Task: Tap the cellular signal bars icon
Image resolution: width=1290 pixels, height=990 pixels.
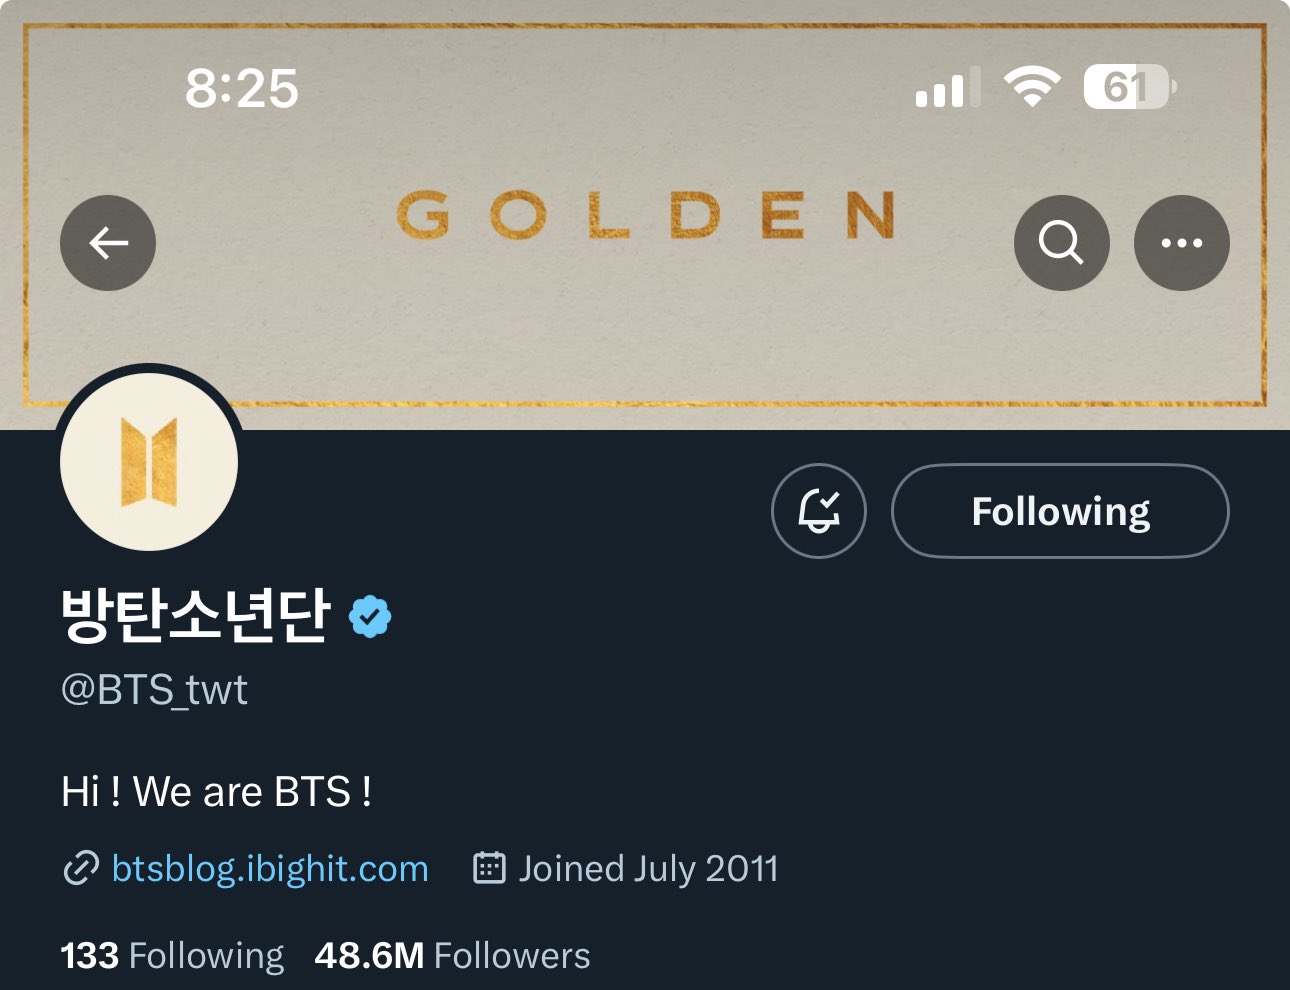Action: pos(947,87)
